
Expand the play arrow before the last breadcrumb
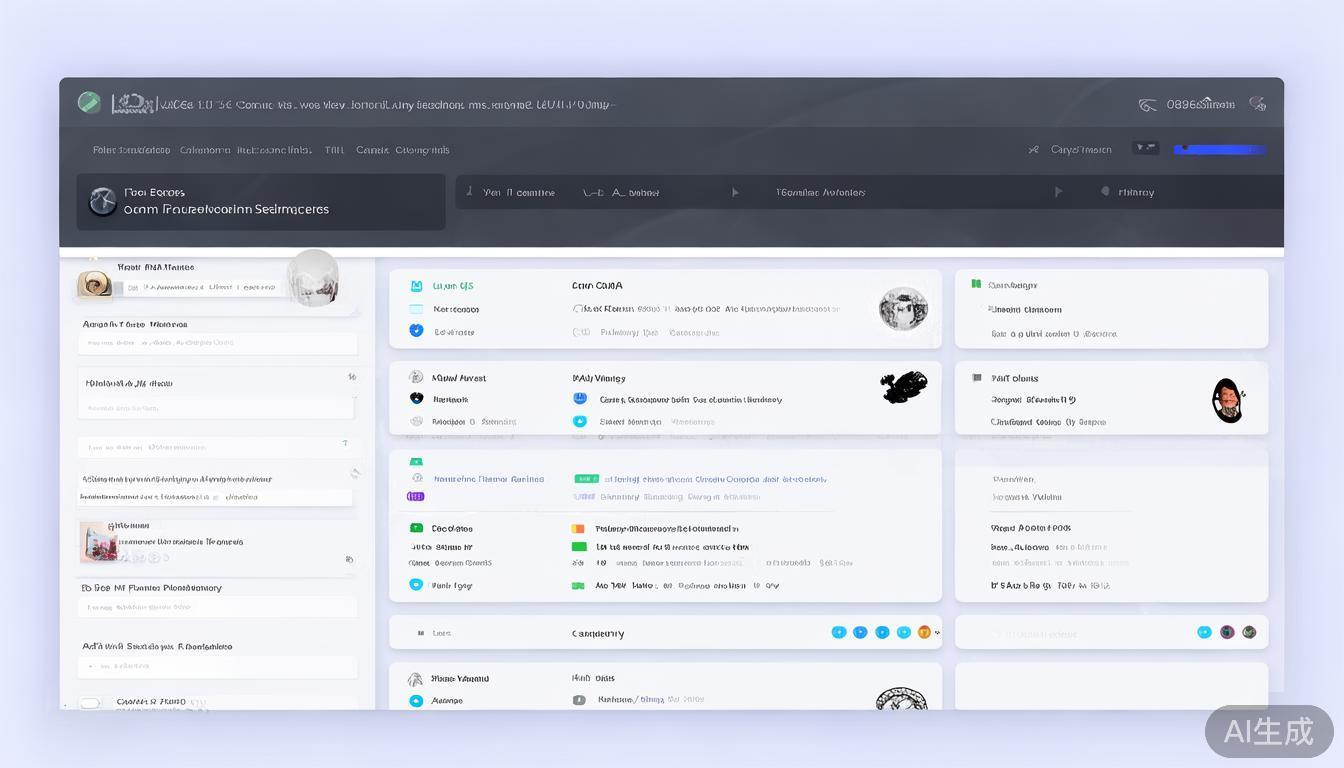[x=1058, y=192]
